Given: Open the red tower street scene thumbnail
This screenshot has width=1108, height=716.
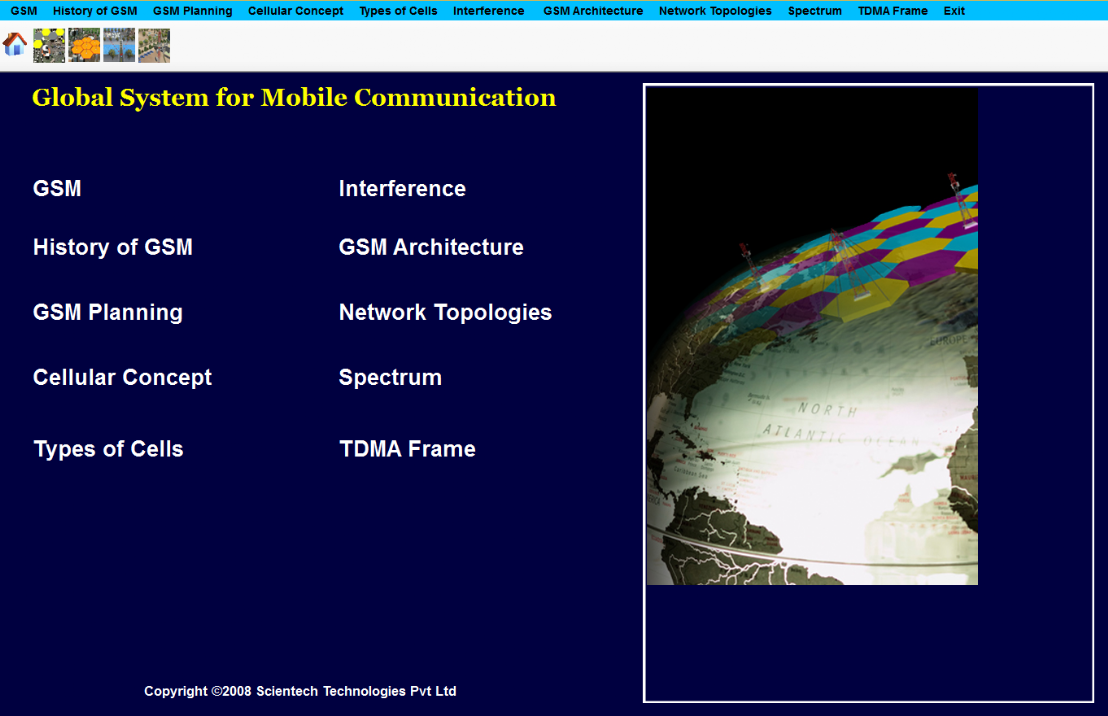Looking at the screenshot, I should 154,45.
